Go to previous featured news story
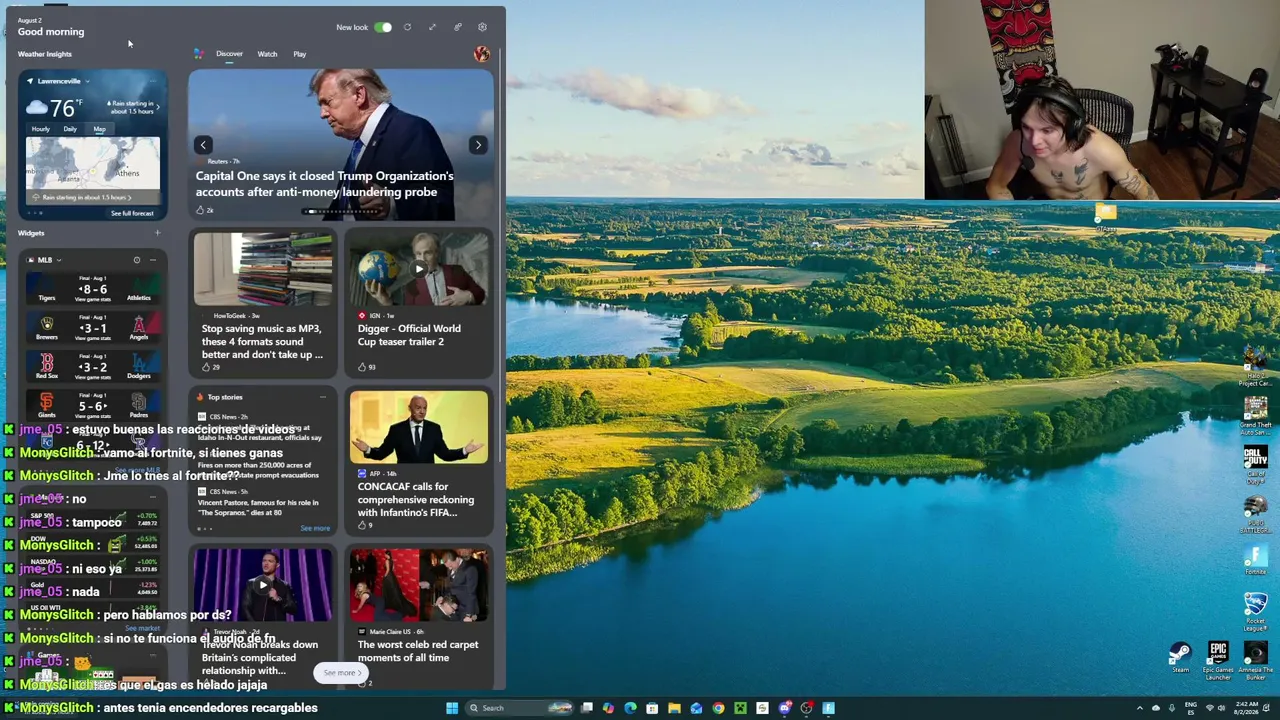The width and height of the screenshot is (1280, 720). tap(203, 145)
